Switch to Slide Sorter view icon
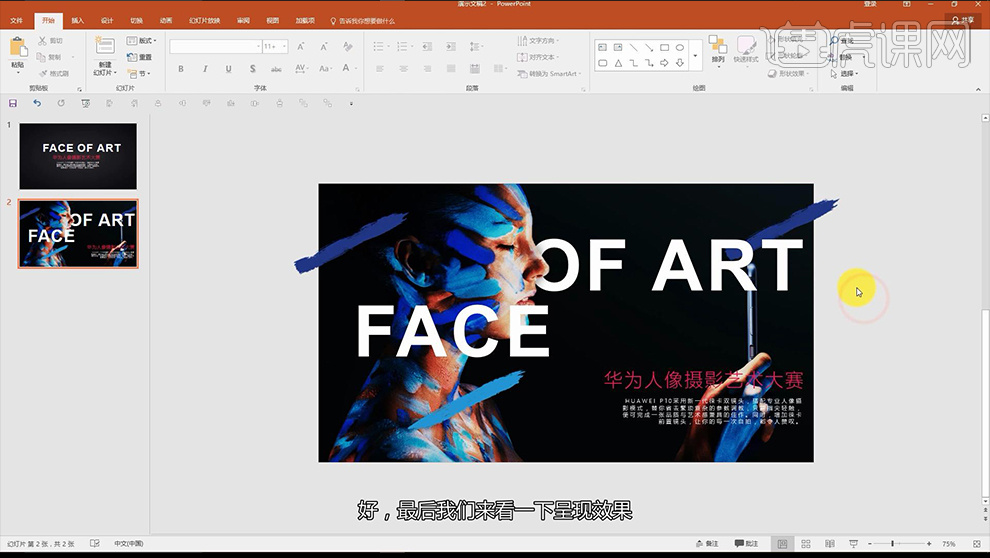990x558 pixels. pyautogui.click(x=806, y=543)
